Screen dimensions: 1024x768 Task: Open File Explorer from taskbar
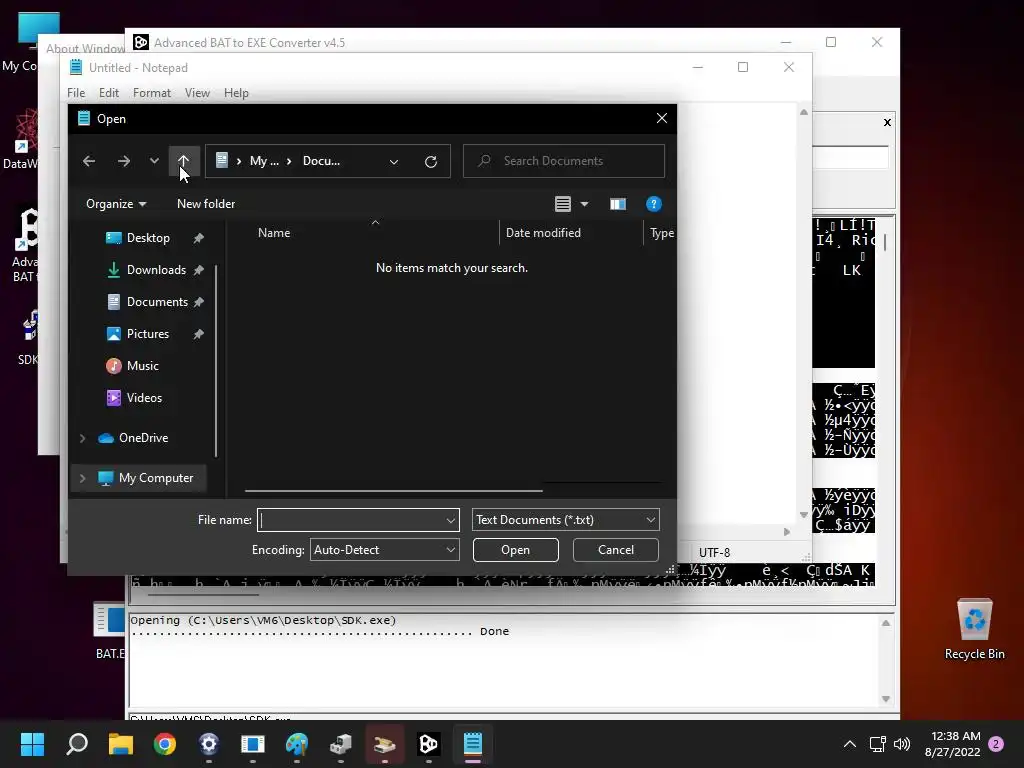[x=121, y=744]
